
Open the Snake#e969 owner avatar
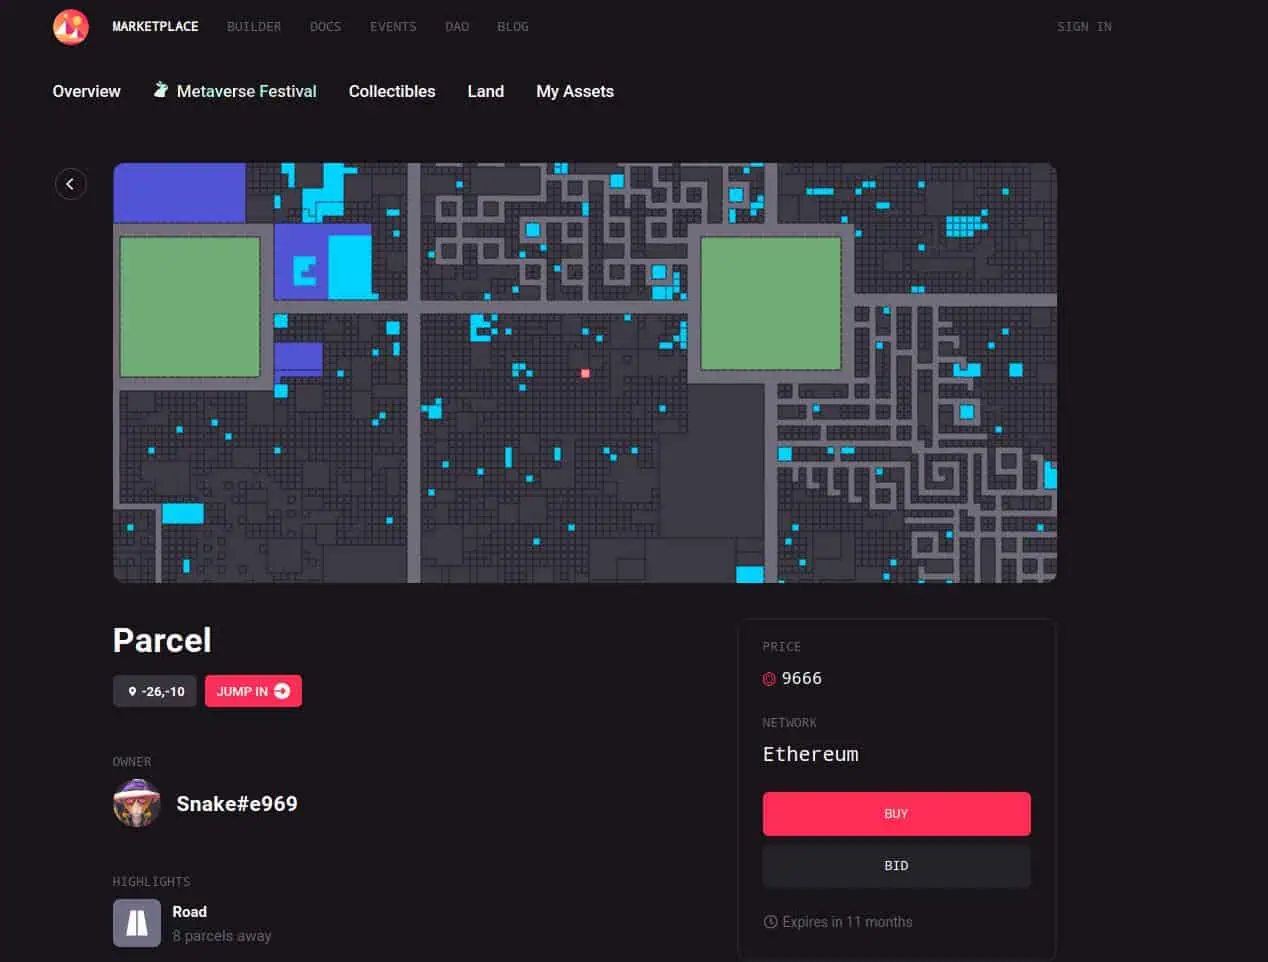click(x=137, y=804)
